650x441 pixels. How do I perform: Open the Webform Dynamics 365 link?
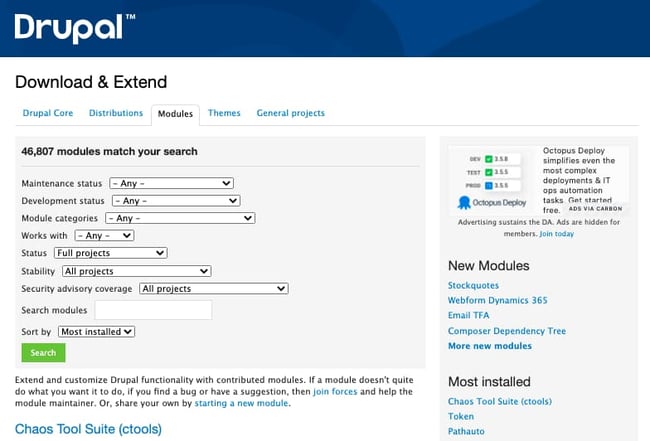point(497,300)
